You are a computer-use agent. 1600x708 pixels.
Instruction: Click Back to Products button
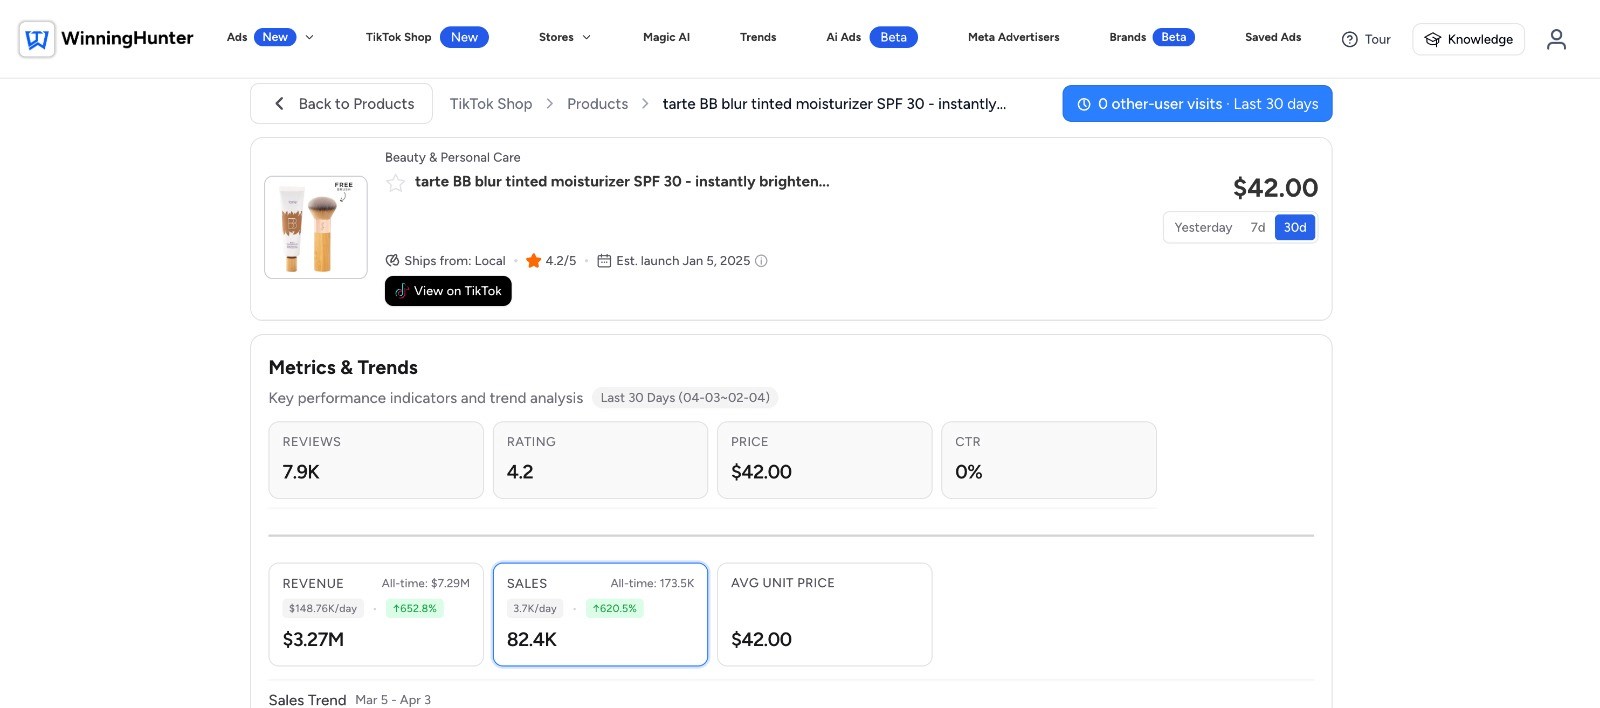pyautogui.click(x=341, y=104)
